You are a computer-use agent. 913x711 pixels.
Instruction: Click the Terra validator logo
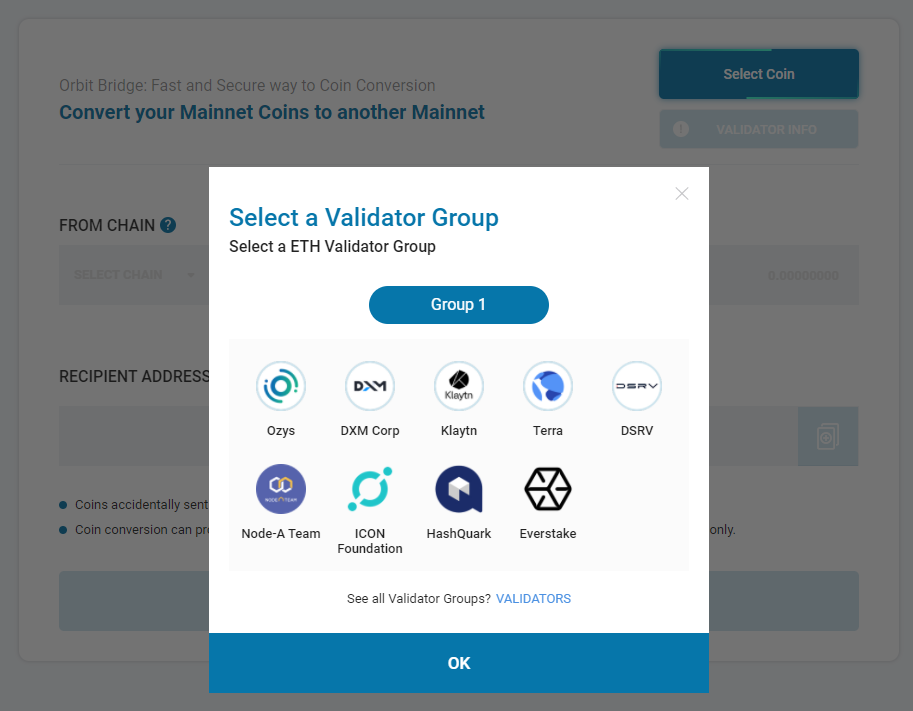pyautogui.click(x=548, y=386)
